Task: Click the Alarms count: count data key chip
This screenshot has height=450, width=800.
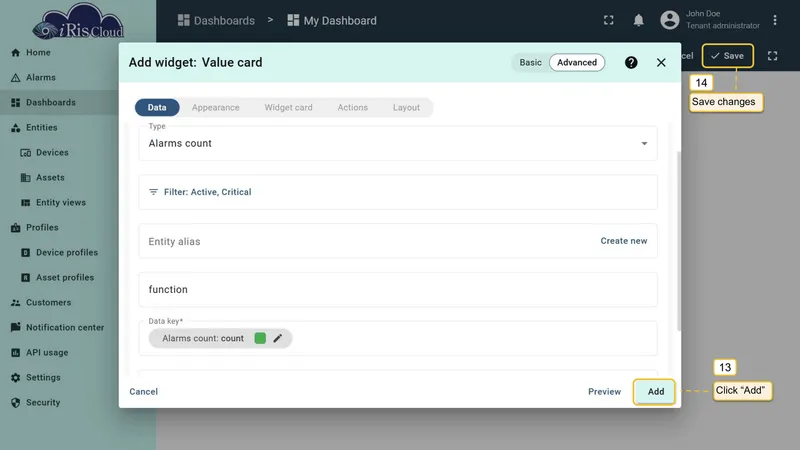Action: coord(220,338)
